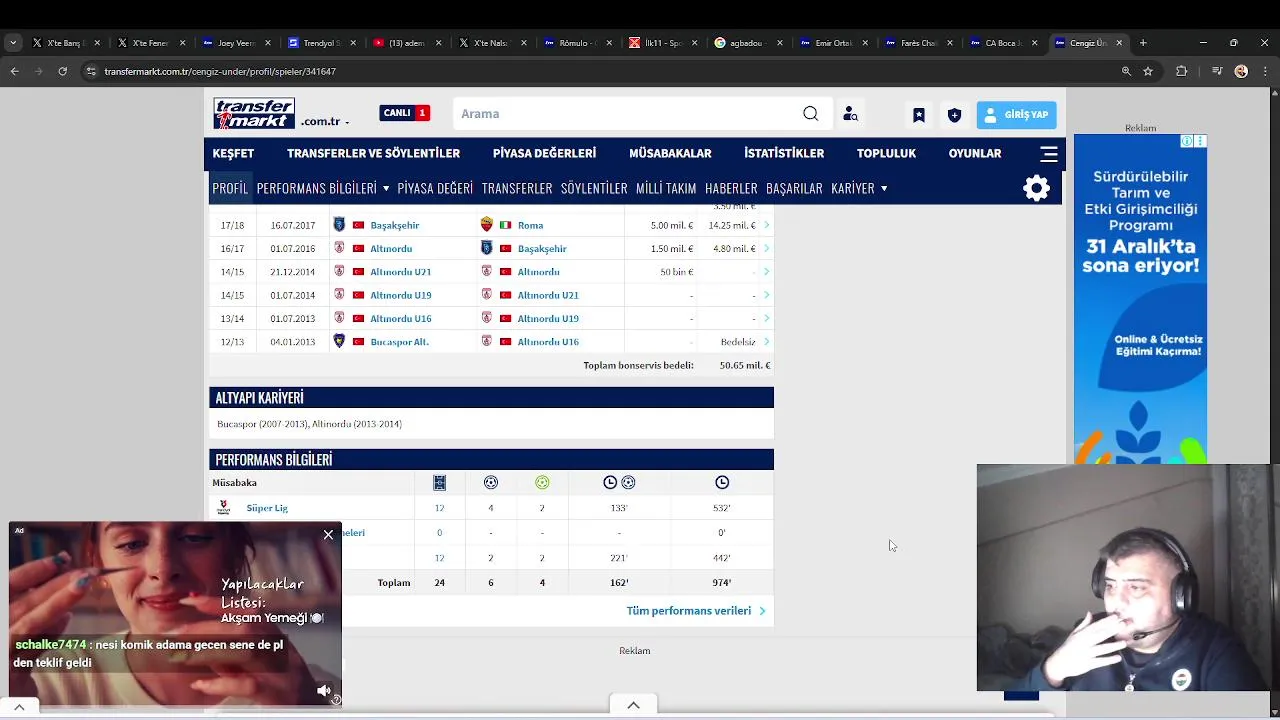Click the GİRİŞ YAP login button

[x=1016, y=114]
